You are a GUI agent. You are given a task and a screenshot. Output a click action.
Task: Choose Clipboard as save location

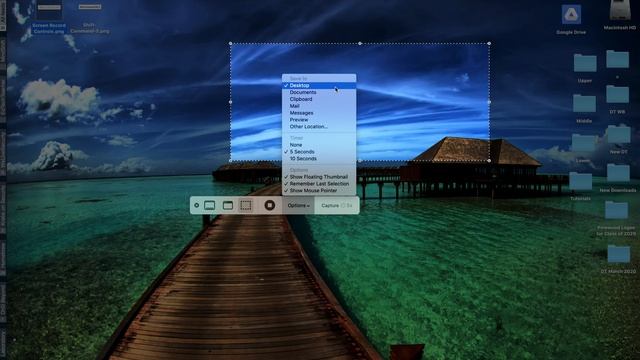319,99
